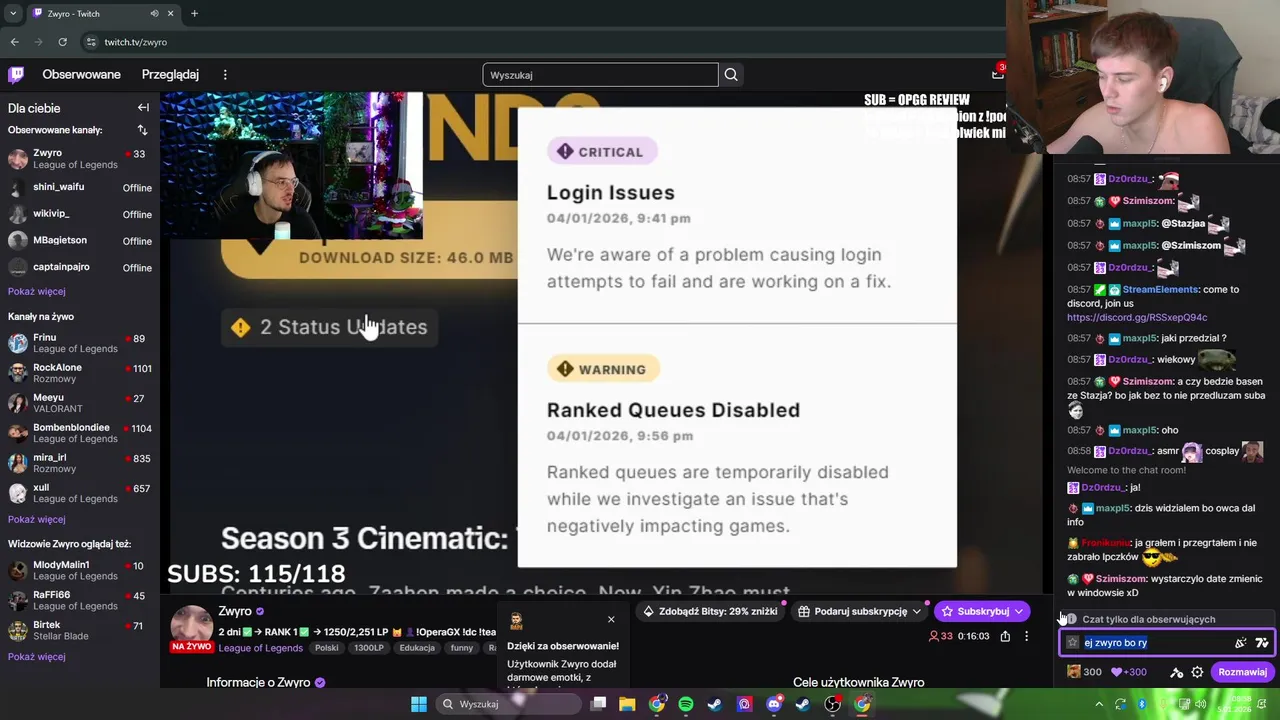This screenshot has height=720, width=1280.
Task: Reload the twitch.tv page
Action: (62, 42)
